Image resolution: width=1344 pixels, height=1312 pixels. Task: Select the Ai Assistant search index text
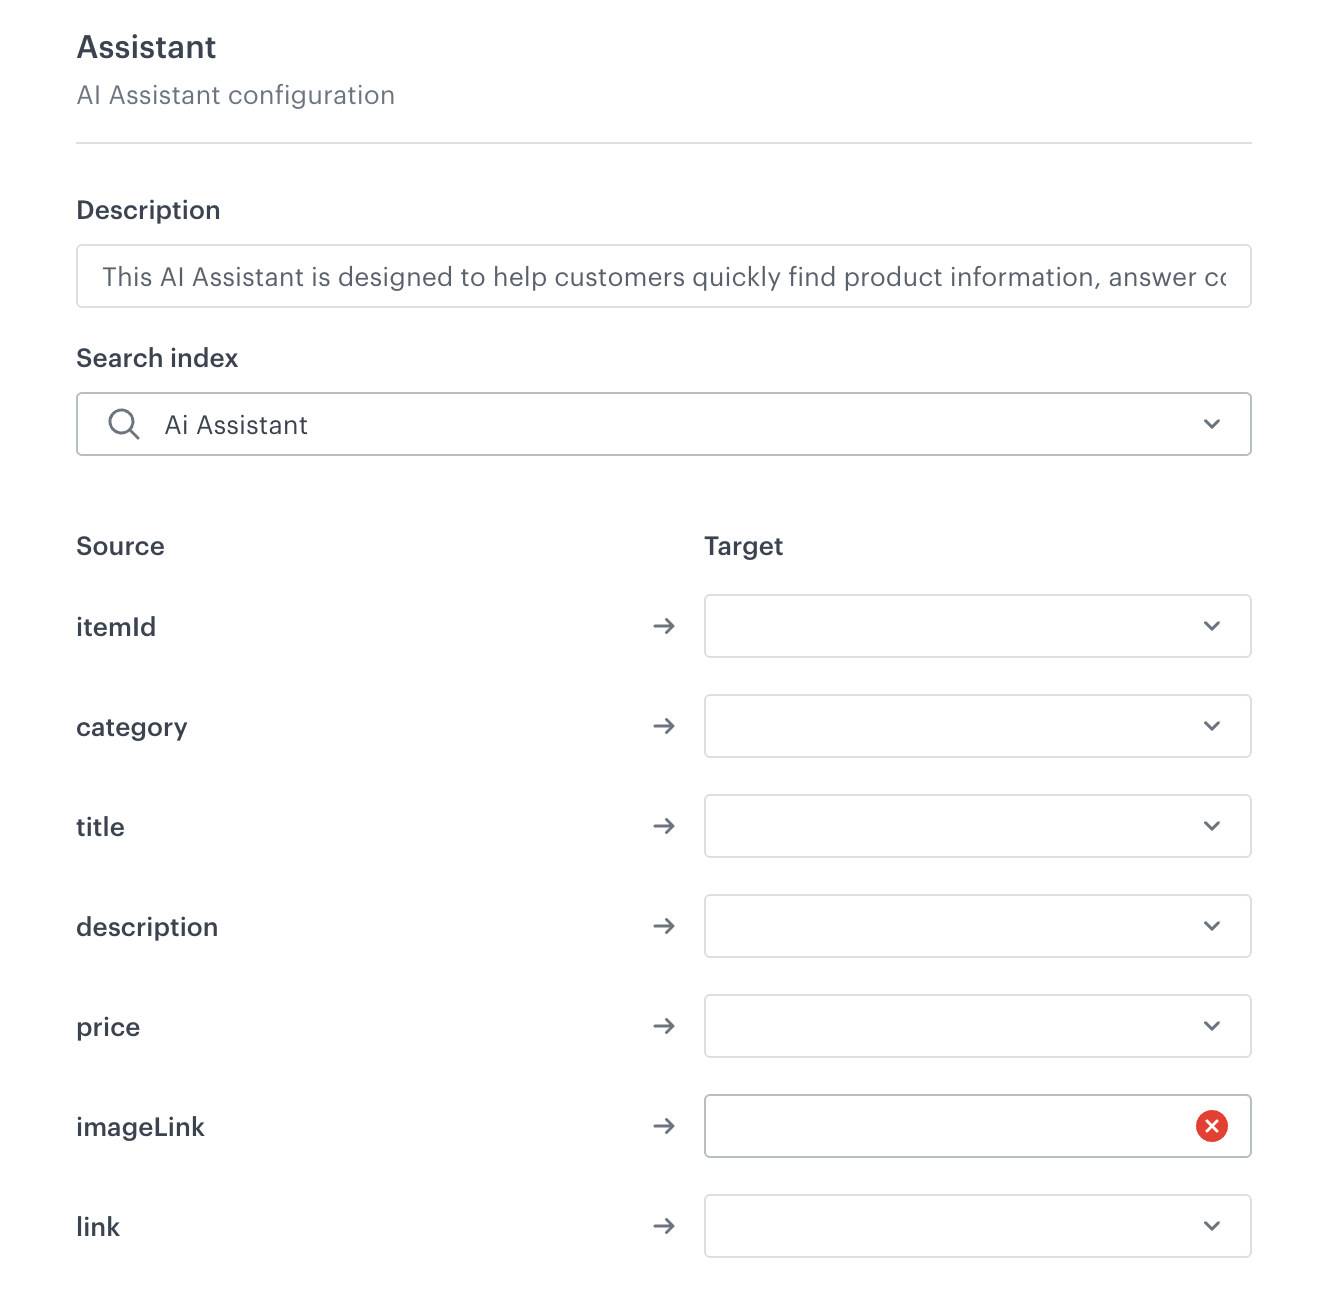(236, 424)
